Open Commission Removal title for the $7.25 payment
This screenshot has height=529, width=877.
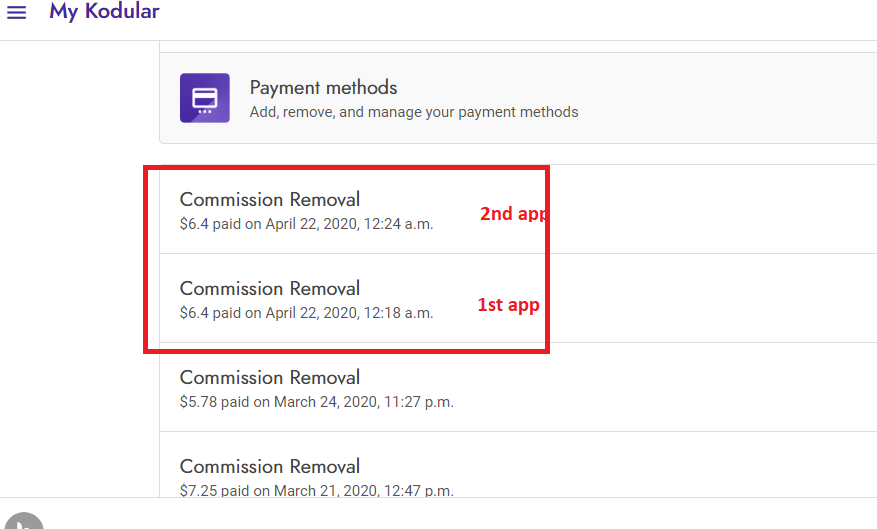pyautogui.click(x=270, y=466)
